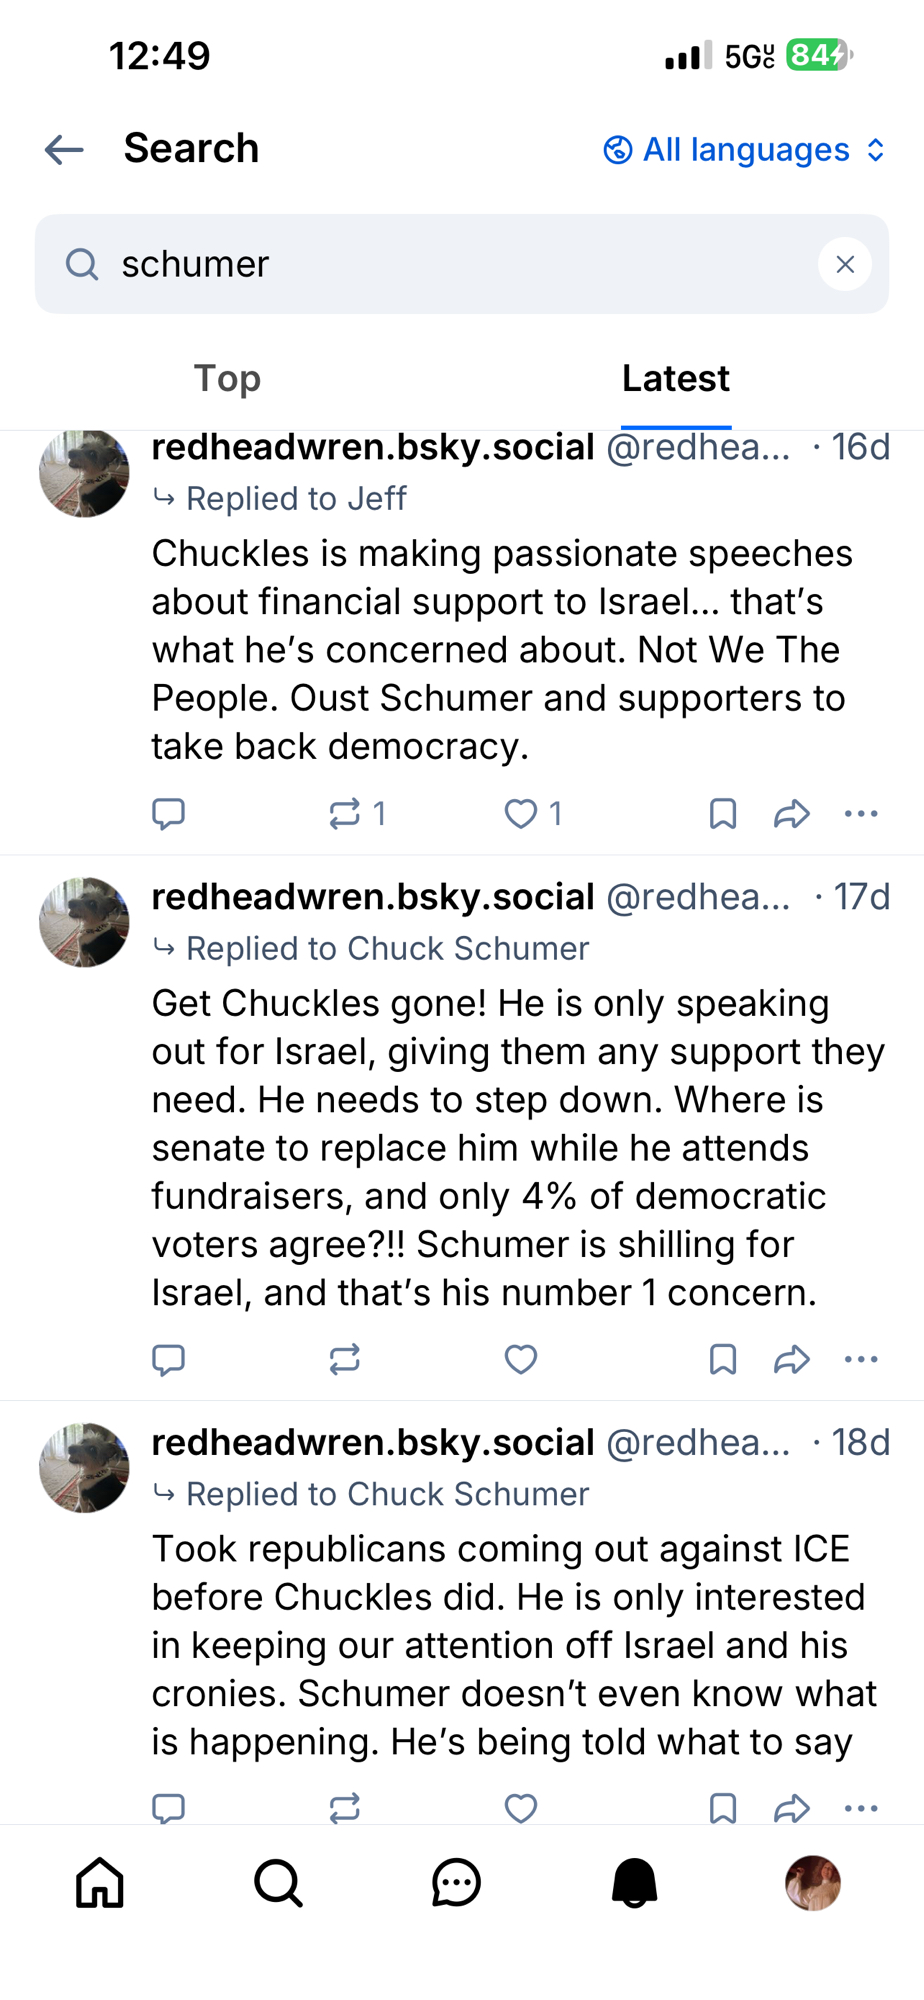
Task: Share the 16d post
Action: [791, 814]
